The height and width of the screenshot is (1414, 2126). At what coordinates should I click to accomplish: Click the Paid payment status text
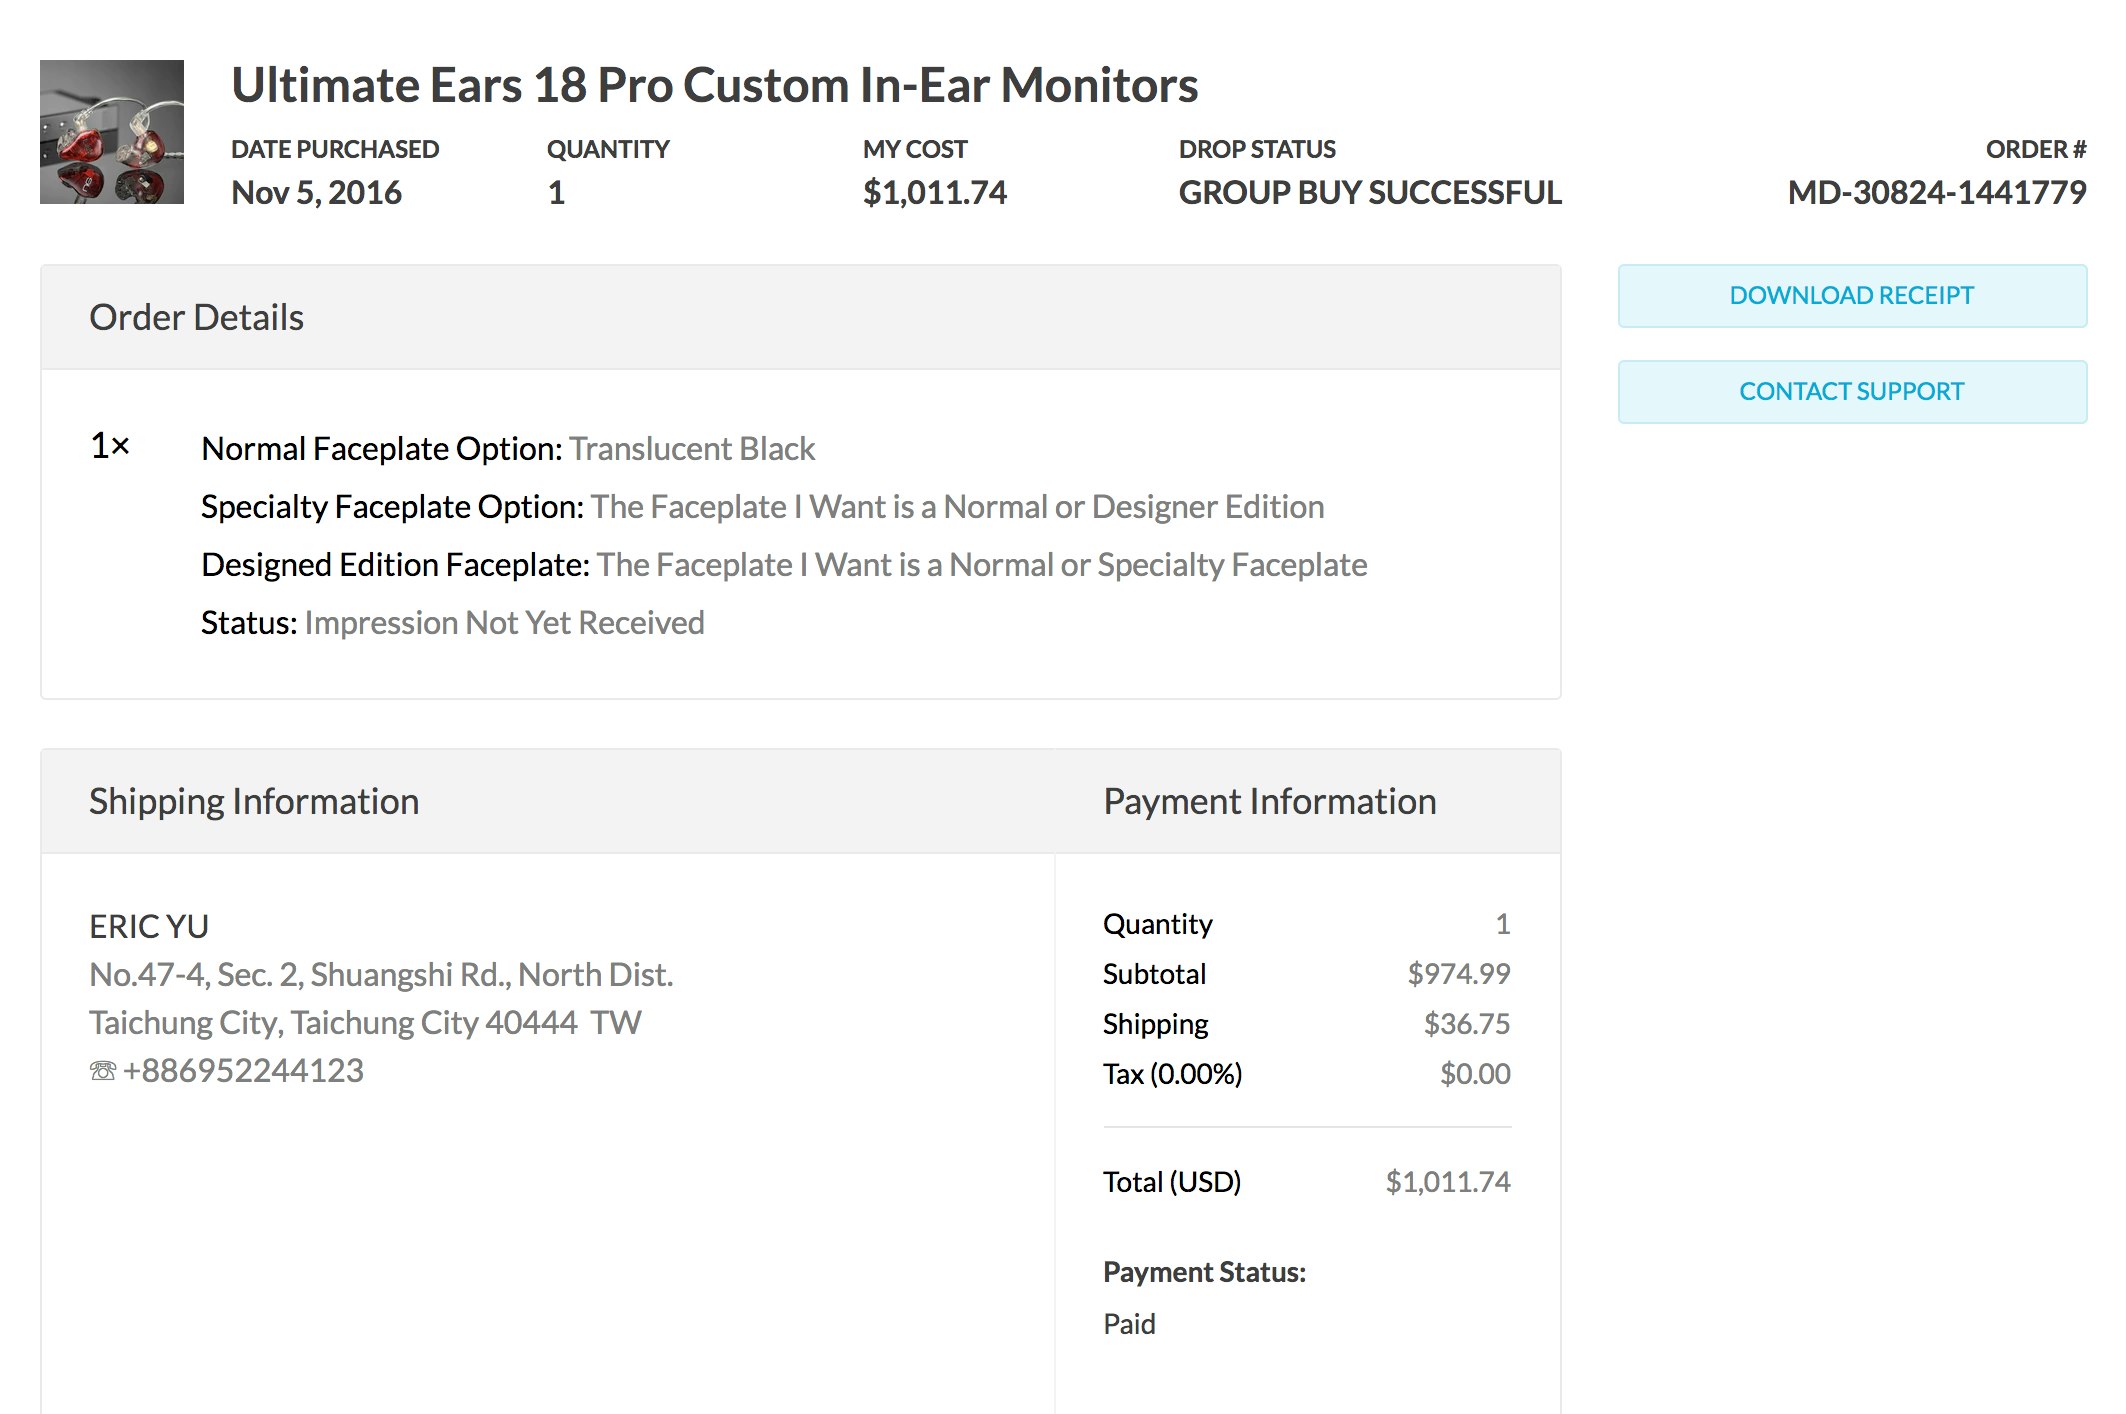[x=1129, y=1324]
